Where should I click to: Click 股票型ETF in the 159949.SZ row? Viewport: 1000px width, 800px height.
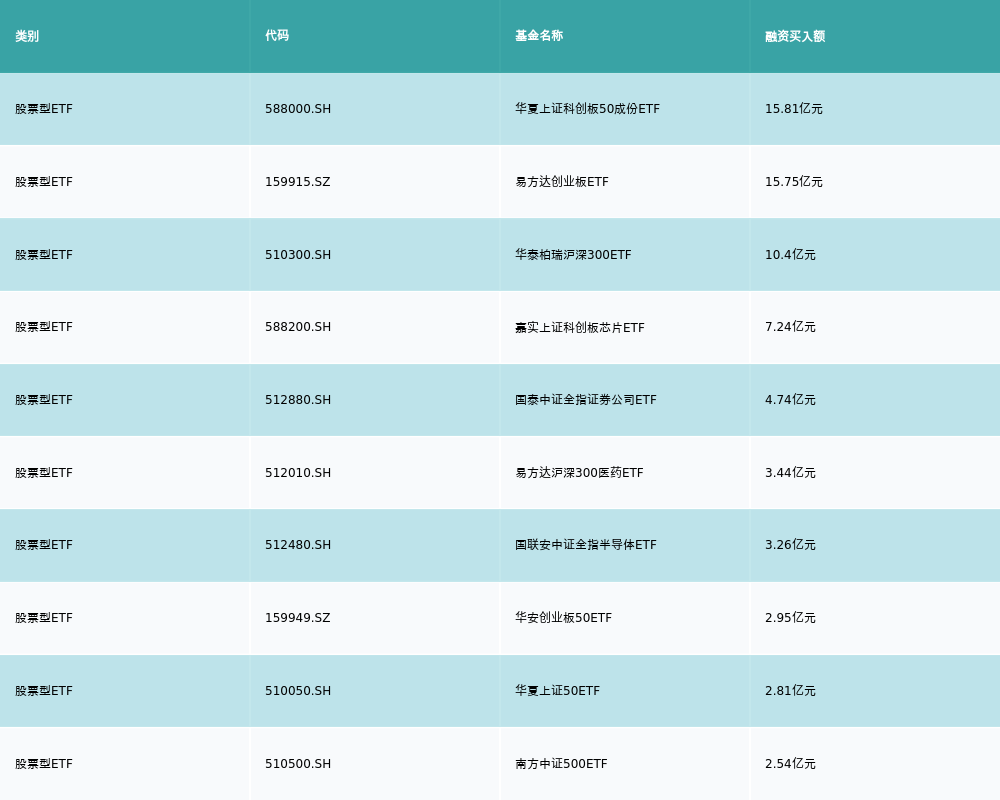click(44, 618)
